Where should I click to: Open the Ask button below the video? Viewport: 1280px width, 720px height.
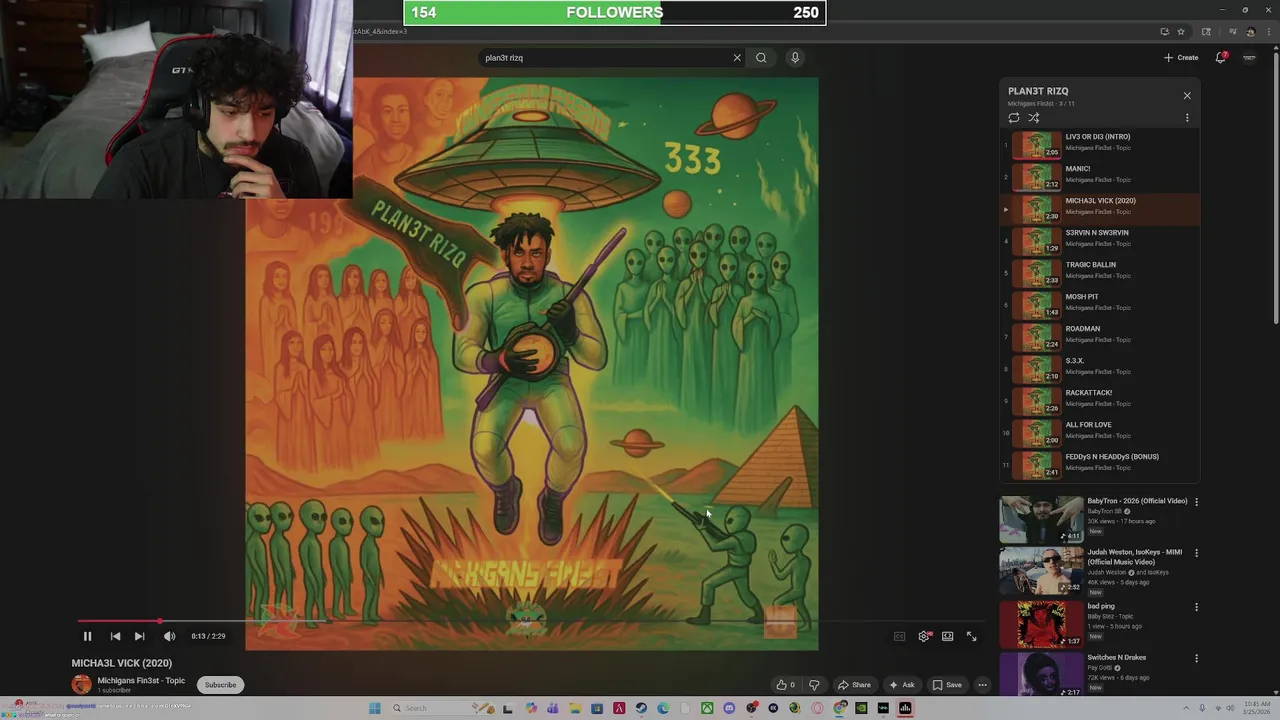tap(901, 685)
